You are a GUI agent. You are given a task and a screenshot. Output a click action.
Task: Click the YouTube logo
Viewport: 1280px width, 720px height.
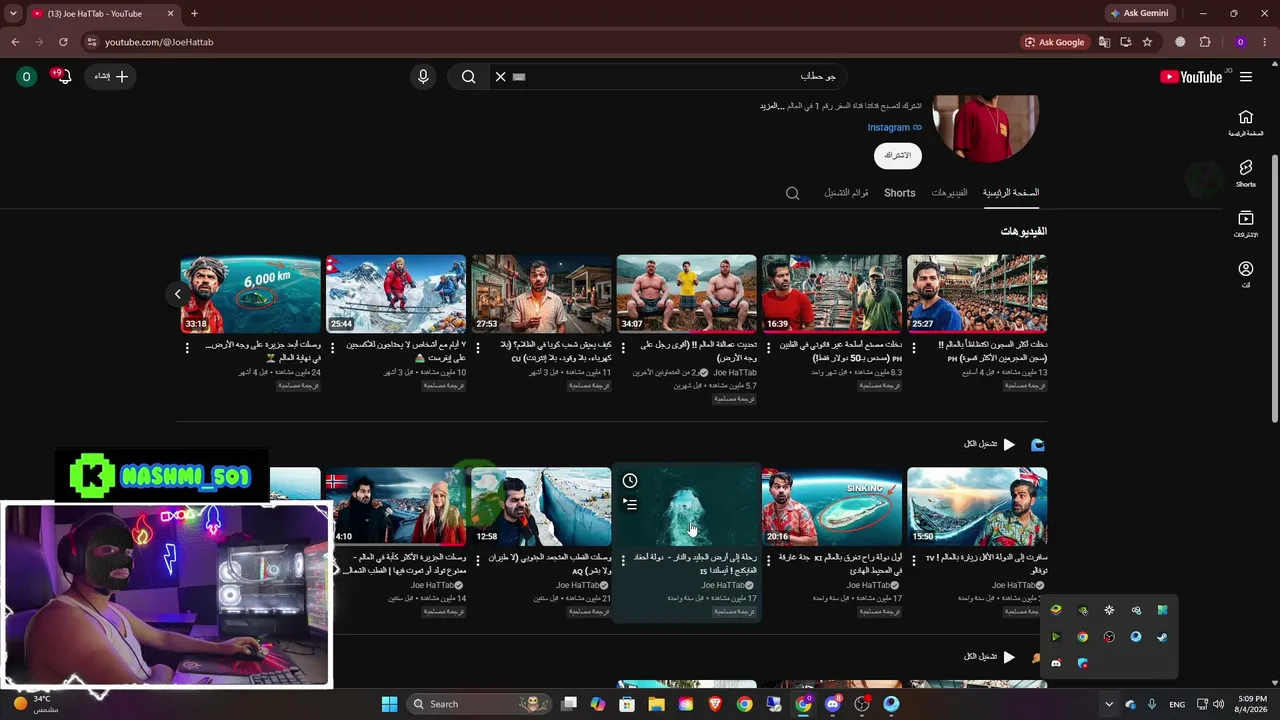point(1191,77)
